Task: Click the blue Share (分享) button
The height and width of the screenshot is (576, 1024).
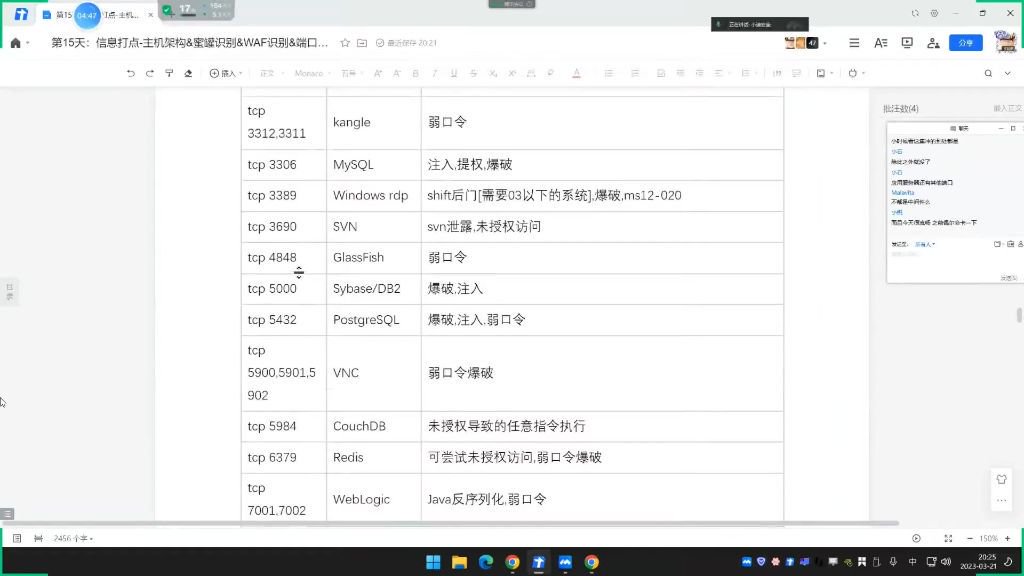Action: pos(966,43)
